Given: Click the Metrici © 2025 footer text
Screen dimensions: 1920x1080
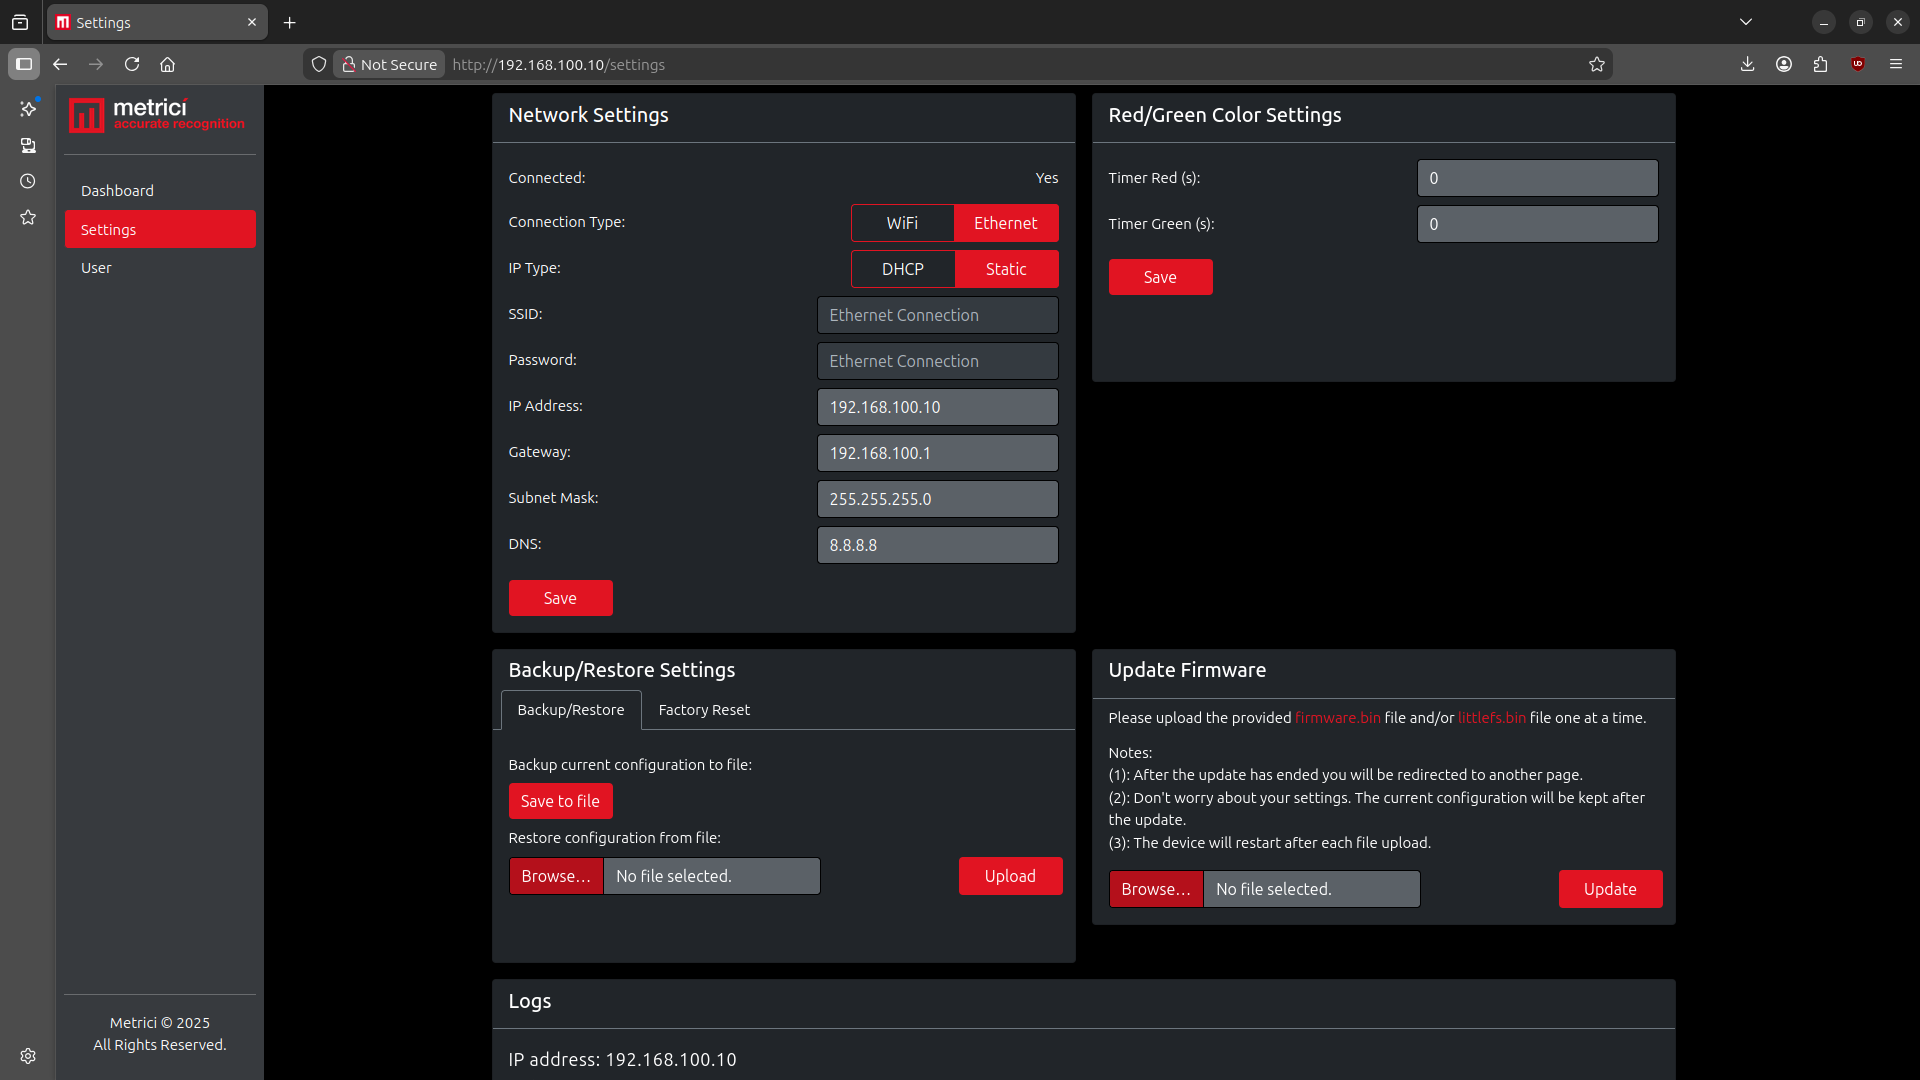Looking at the screenshot, I should [160, 1023].
